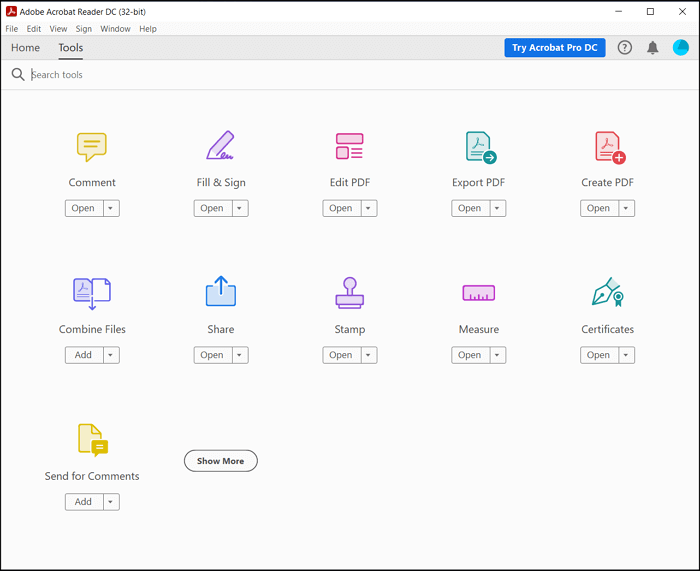
Task: Click the Measure ruler icon
Action: click(479, 293)
